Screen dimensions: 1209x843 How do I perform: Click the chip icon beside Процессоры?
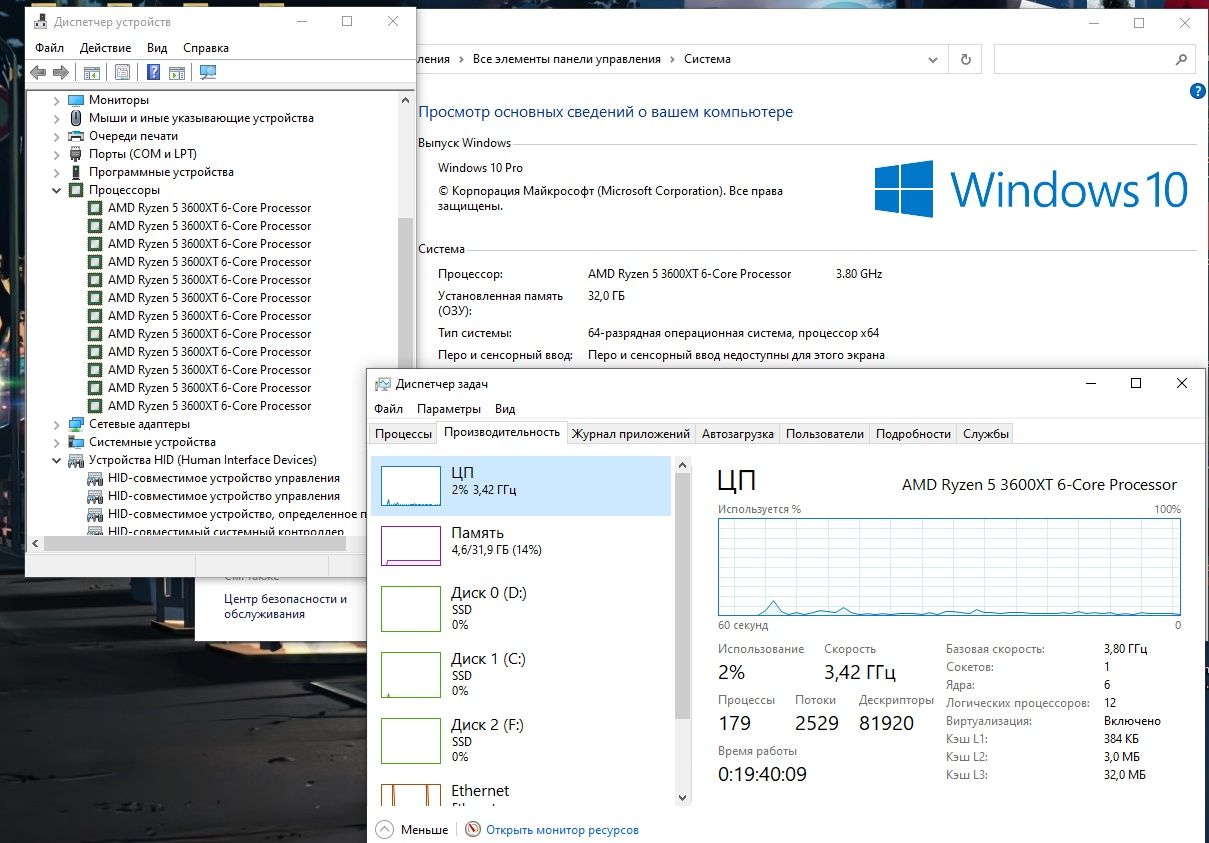[x=76, y=190]
